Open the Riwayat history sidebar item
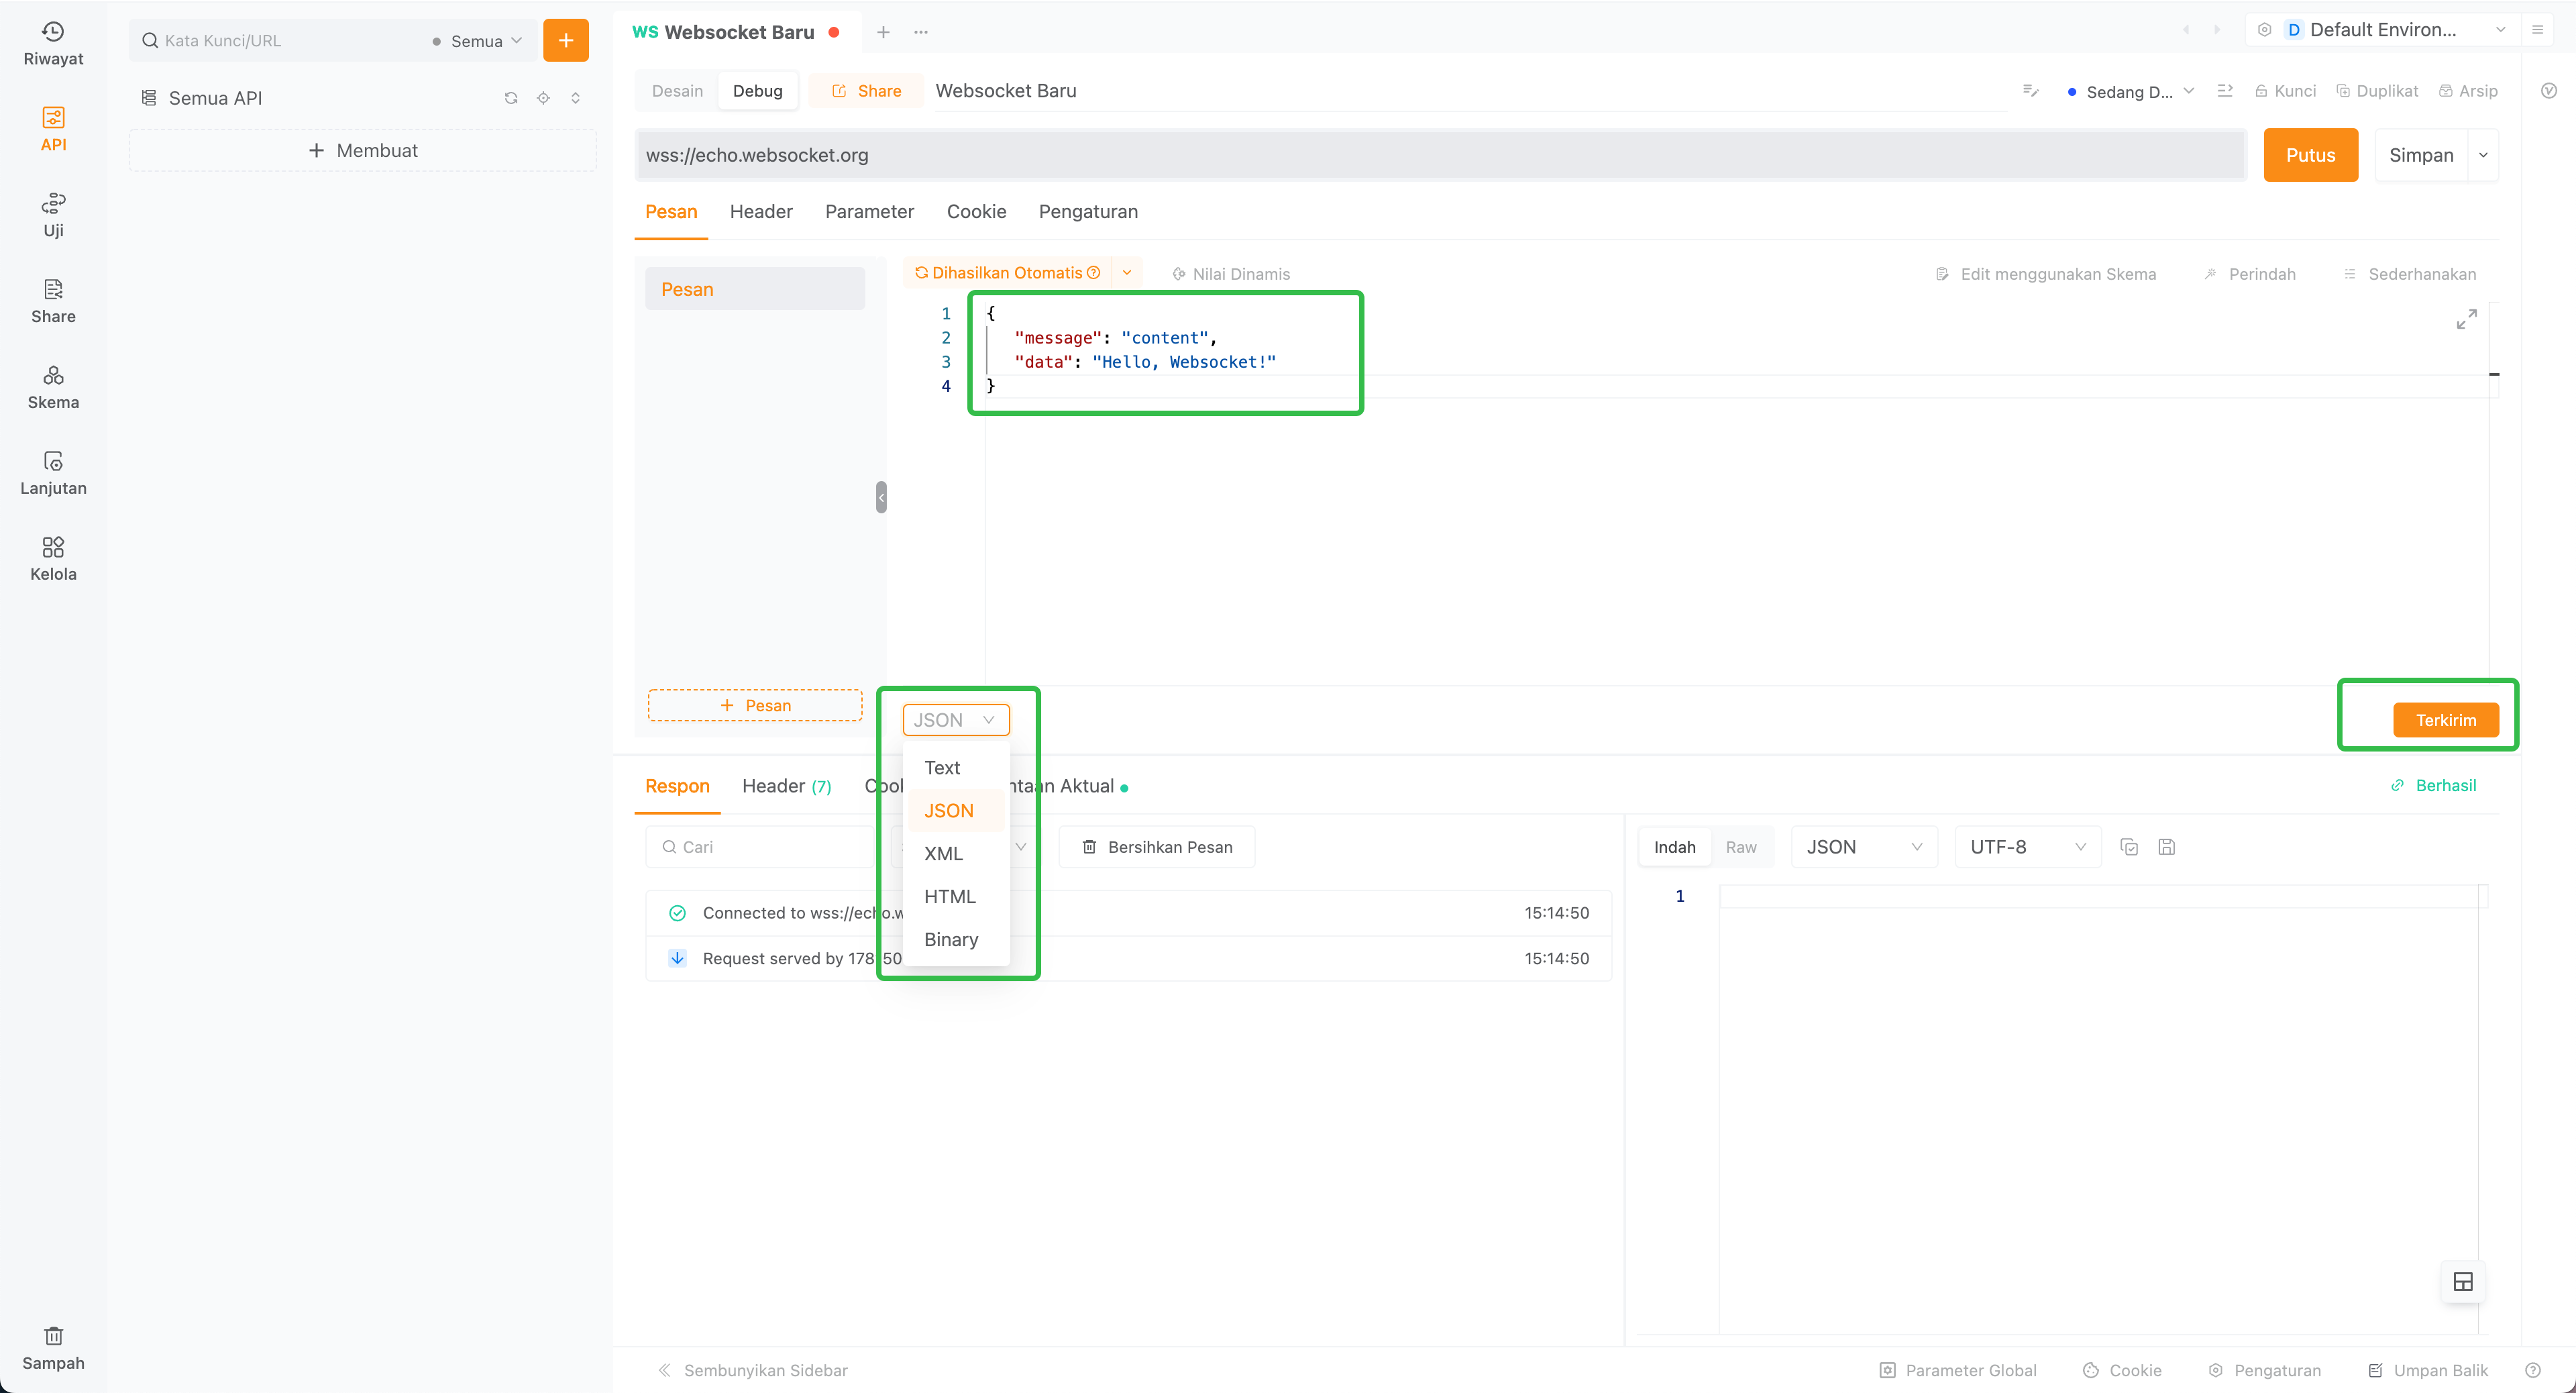This screenshot has height=1393, width=2576. point(53,44)
